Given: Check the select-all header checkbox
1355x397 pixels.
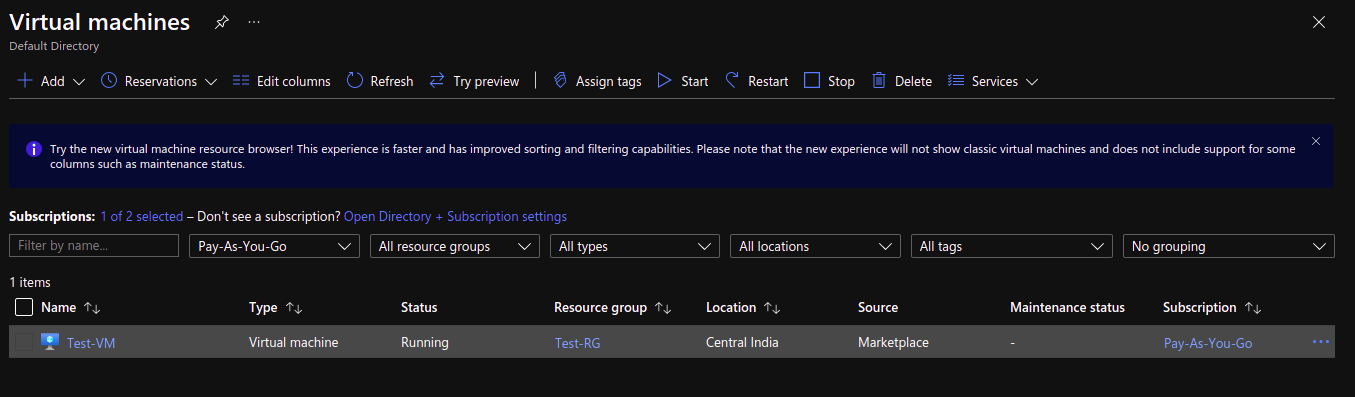Looking at the screenshot, I should tap(24, 308).
